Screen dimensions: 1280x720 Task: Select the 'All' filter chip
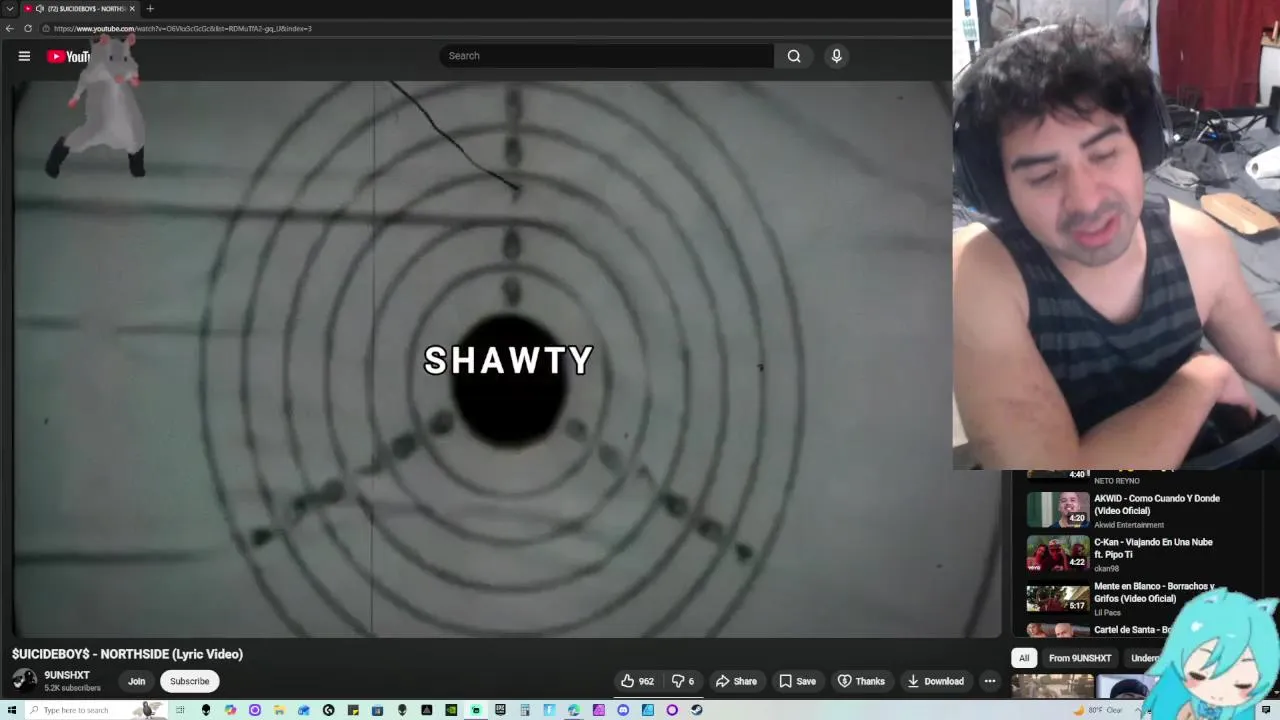coord(1023,658)
